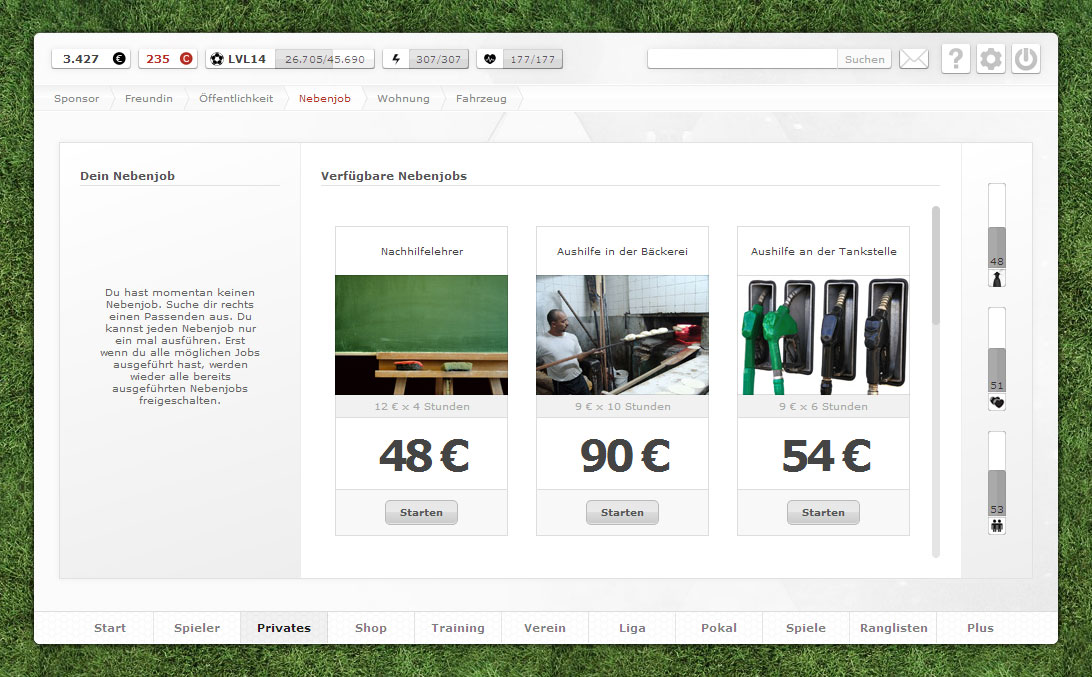
Task: Click the "Dein Nebenjob" heading
Action: (127, 176)
